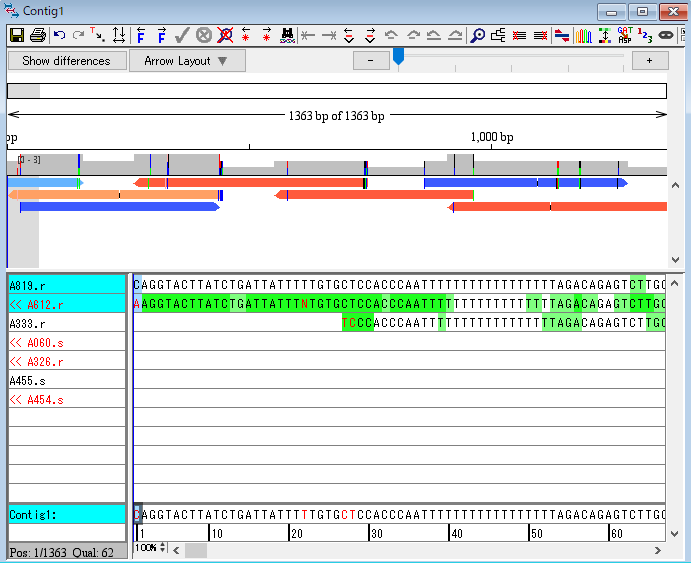Click the 1,000 bp ruler marker
Image resolution: width=691 pixels, height=563 pixels.
click(492, 137)
